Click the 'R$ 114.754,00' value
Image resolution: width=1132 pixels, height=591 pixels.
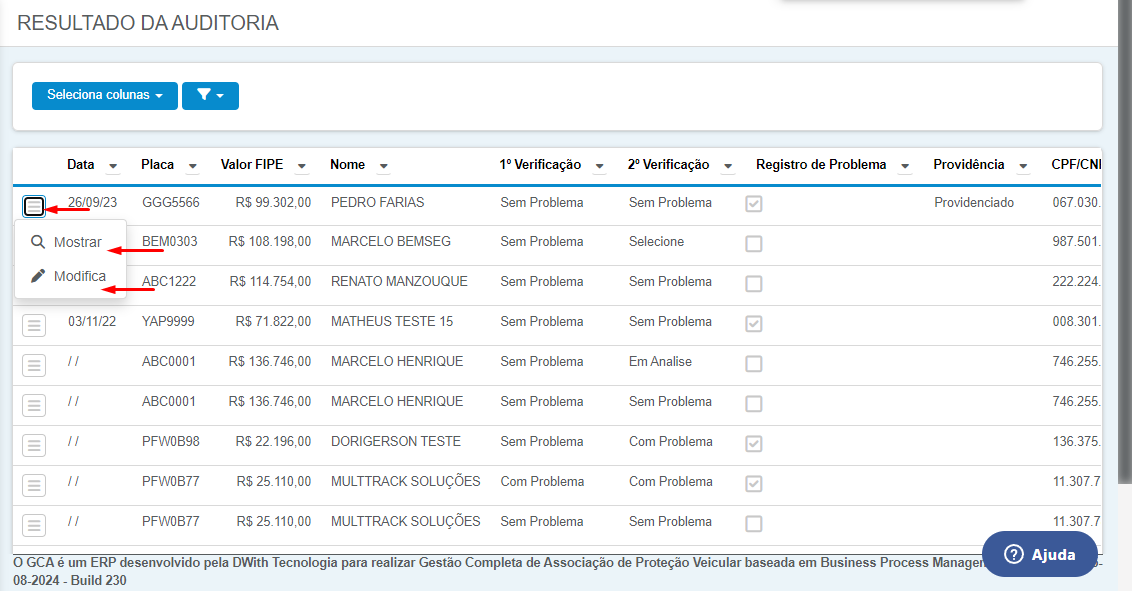[x=270, y=281]
